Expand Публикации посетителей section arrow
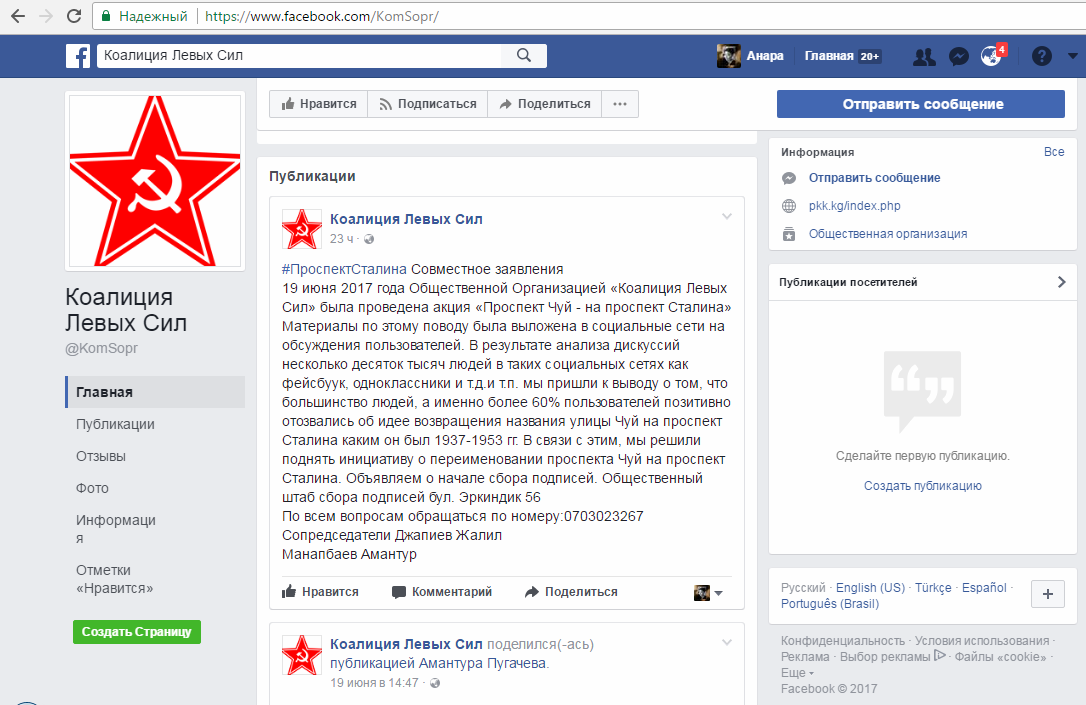Image resolution: width=1086 pixels, height=705 pixels. tap(1061, 282)
